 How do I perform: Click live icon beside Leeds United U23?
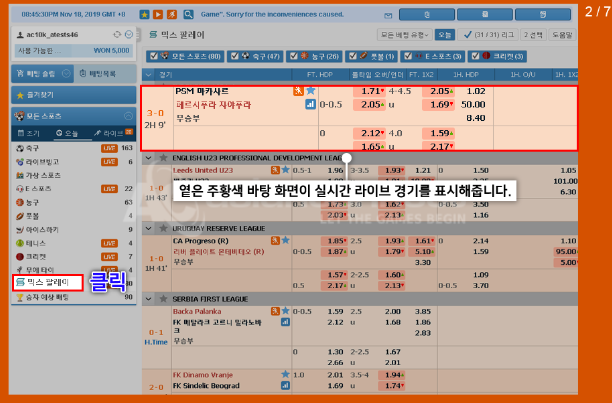coord(275,170)
